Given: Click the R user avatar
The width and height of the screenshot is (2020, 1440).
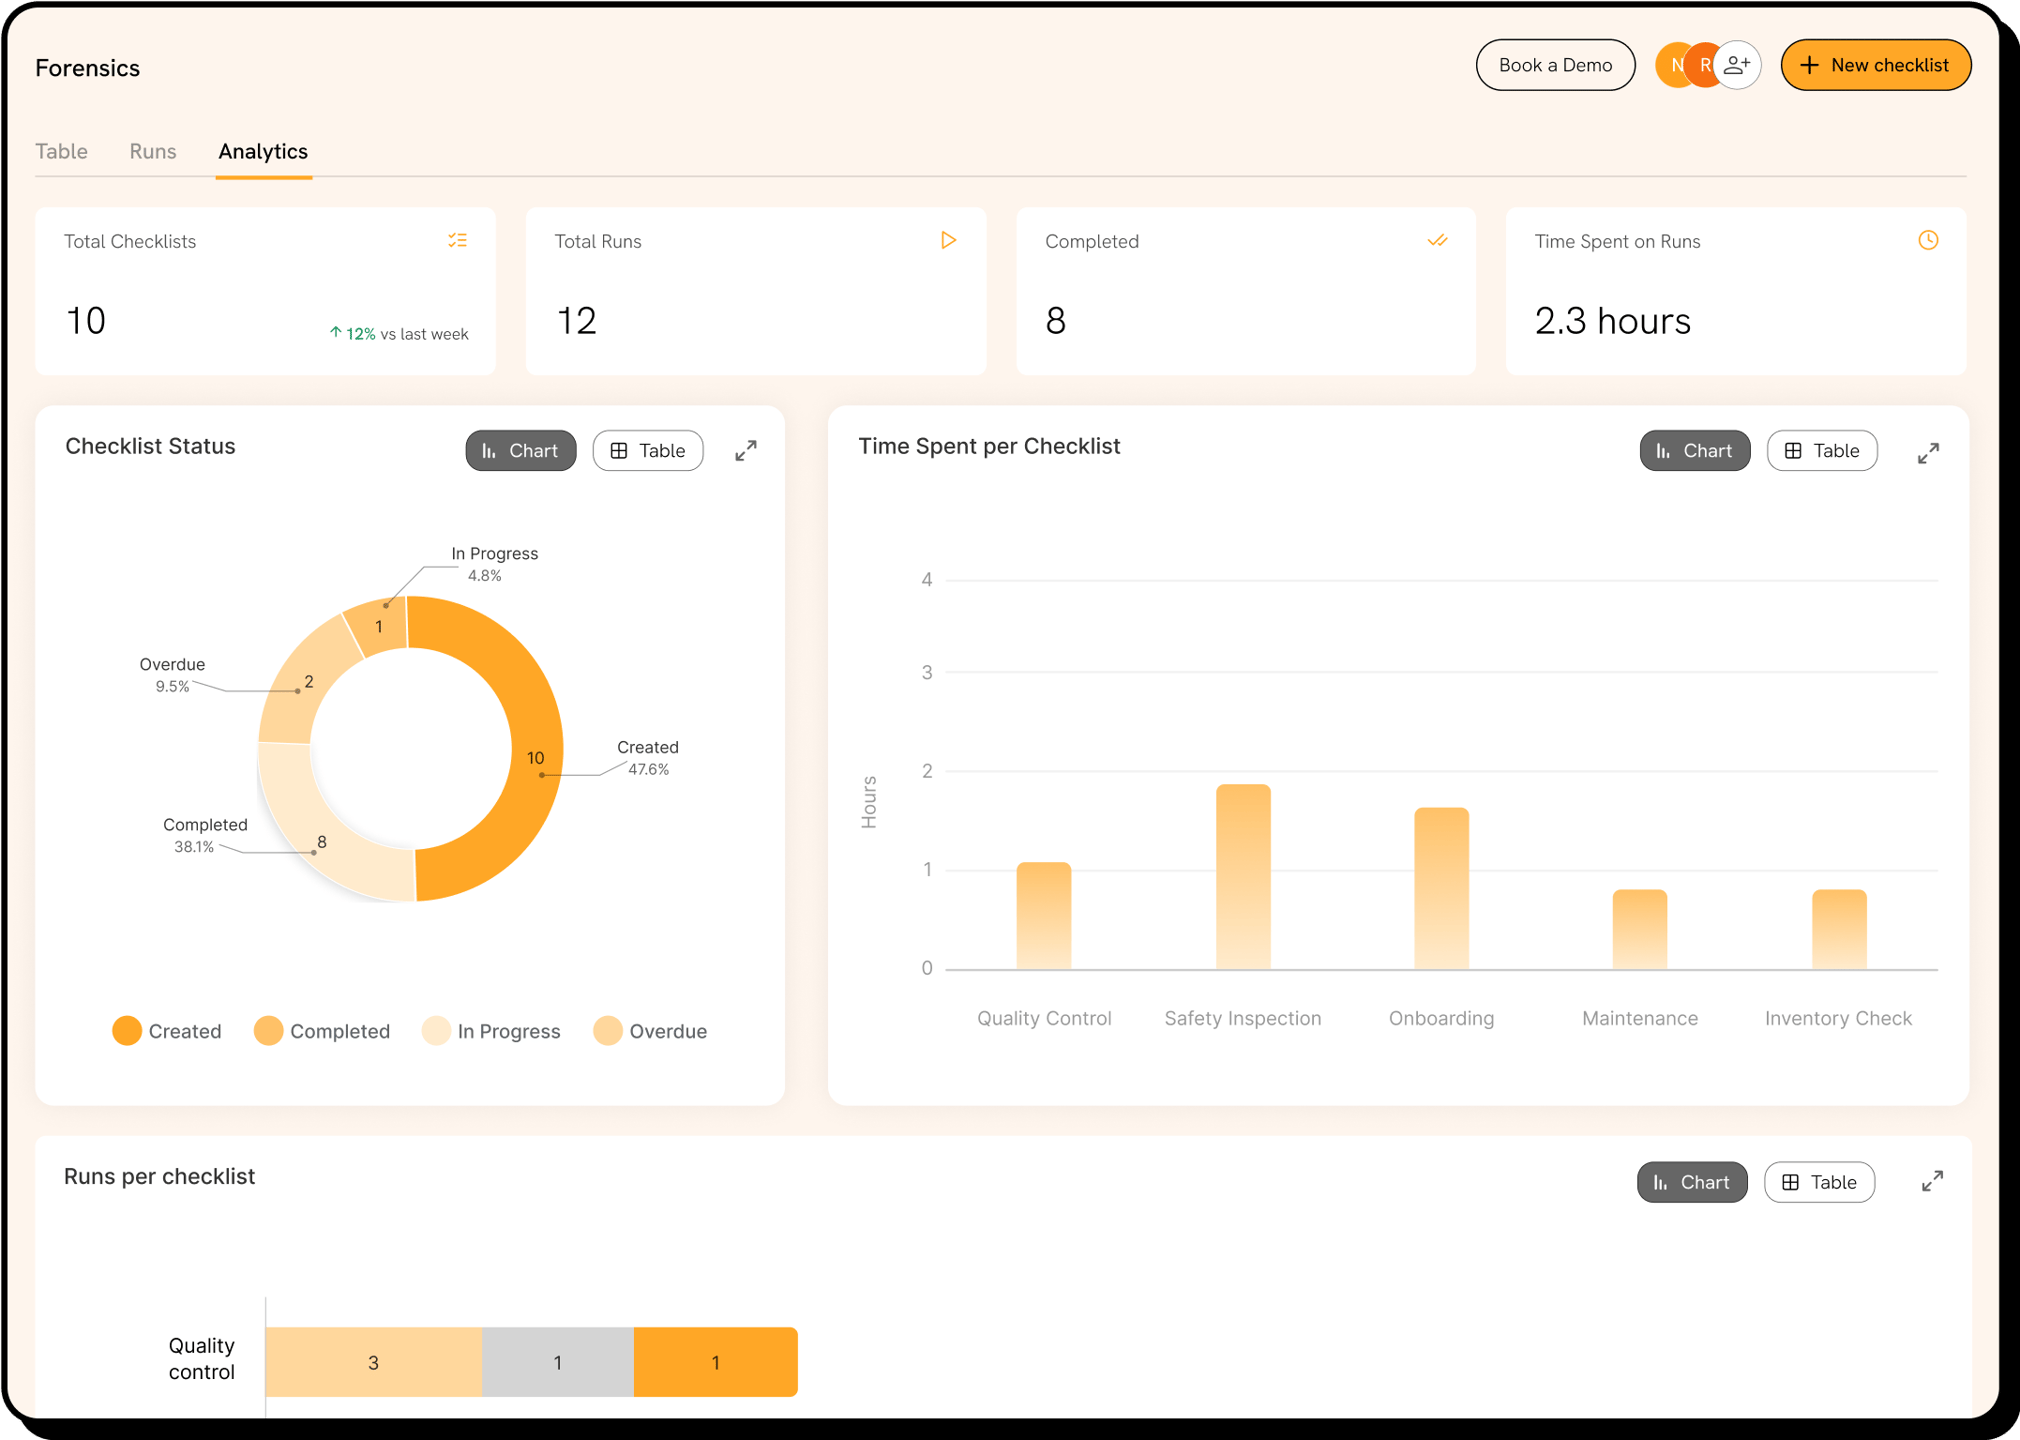Looking at the screenshot, I should [x=1703, y=66].
